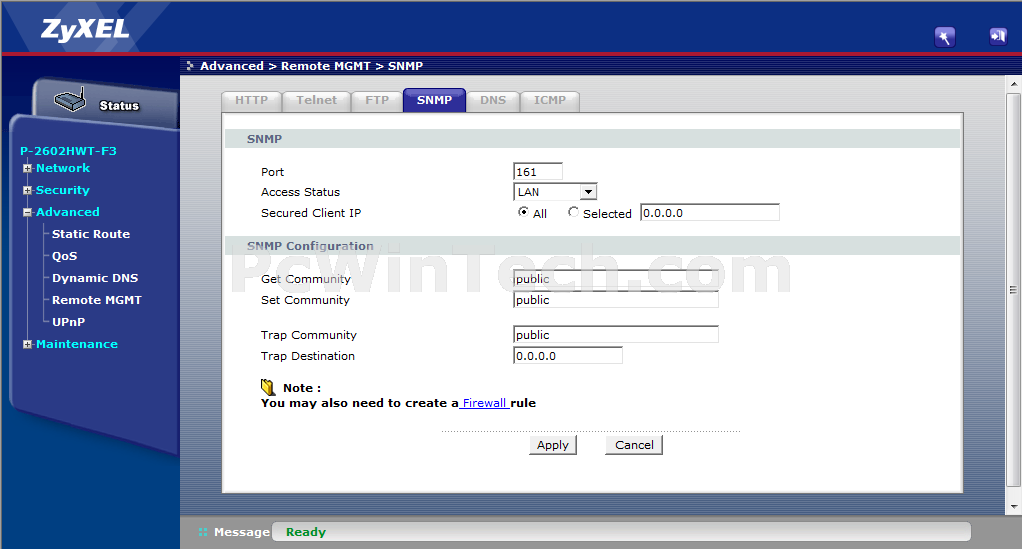This screenshot has height=549, width=1022.
Task: Click the Secured Client IP address field
Action: pyautogui.click(x=710, y=213)
